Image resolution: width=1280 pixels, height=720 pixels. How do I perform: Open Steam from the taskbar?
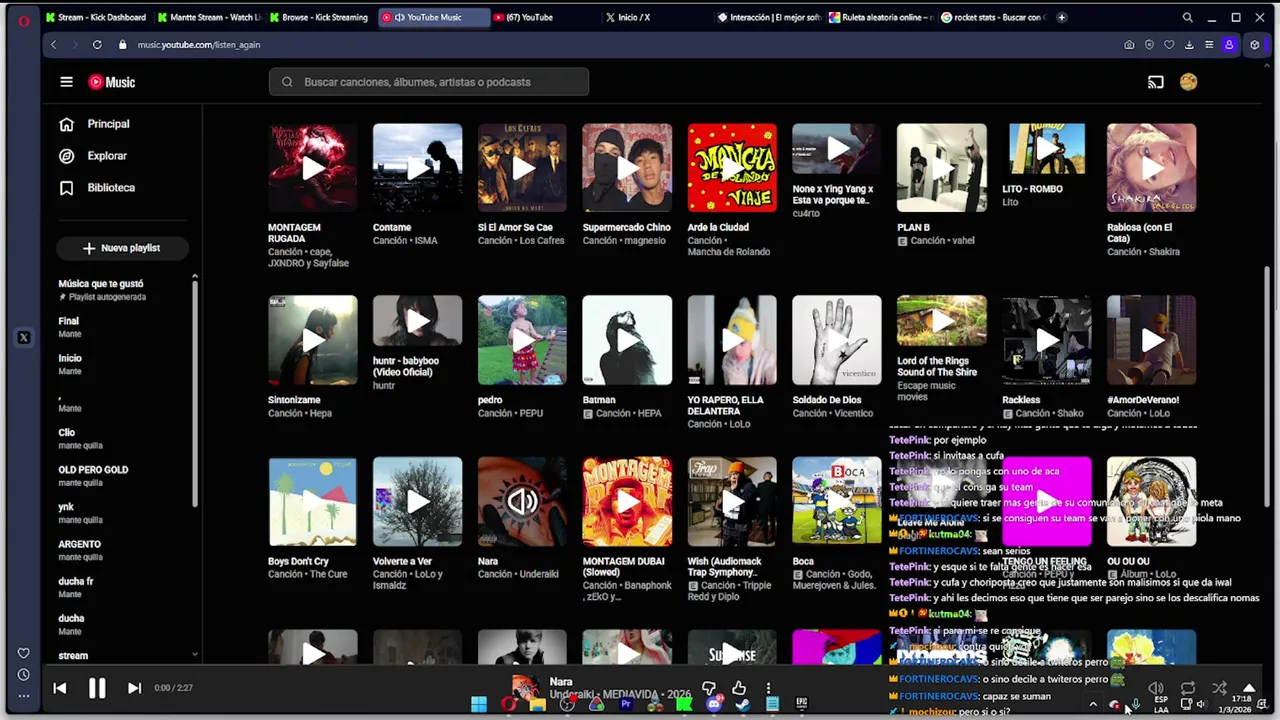(743, 705)
